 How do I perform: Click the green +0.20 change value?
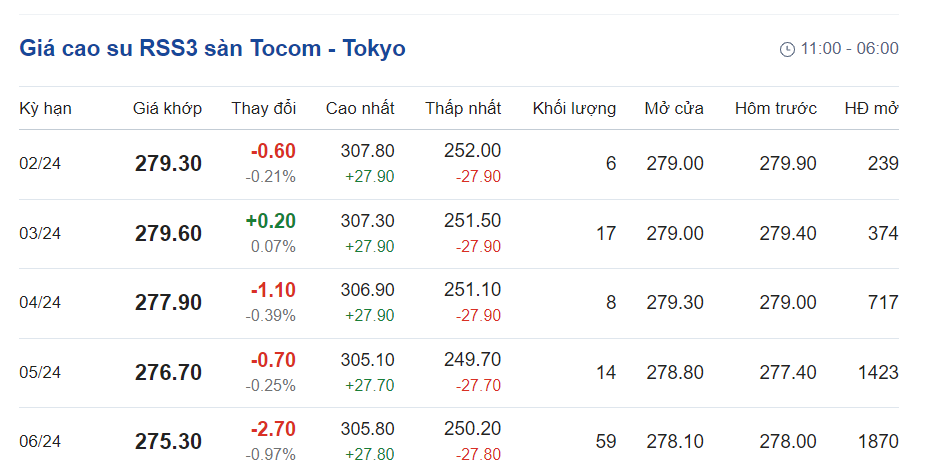[x=270, y=221]
